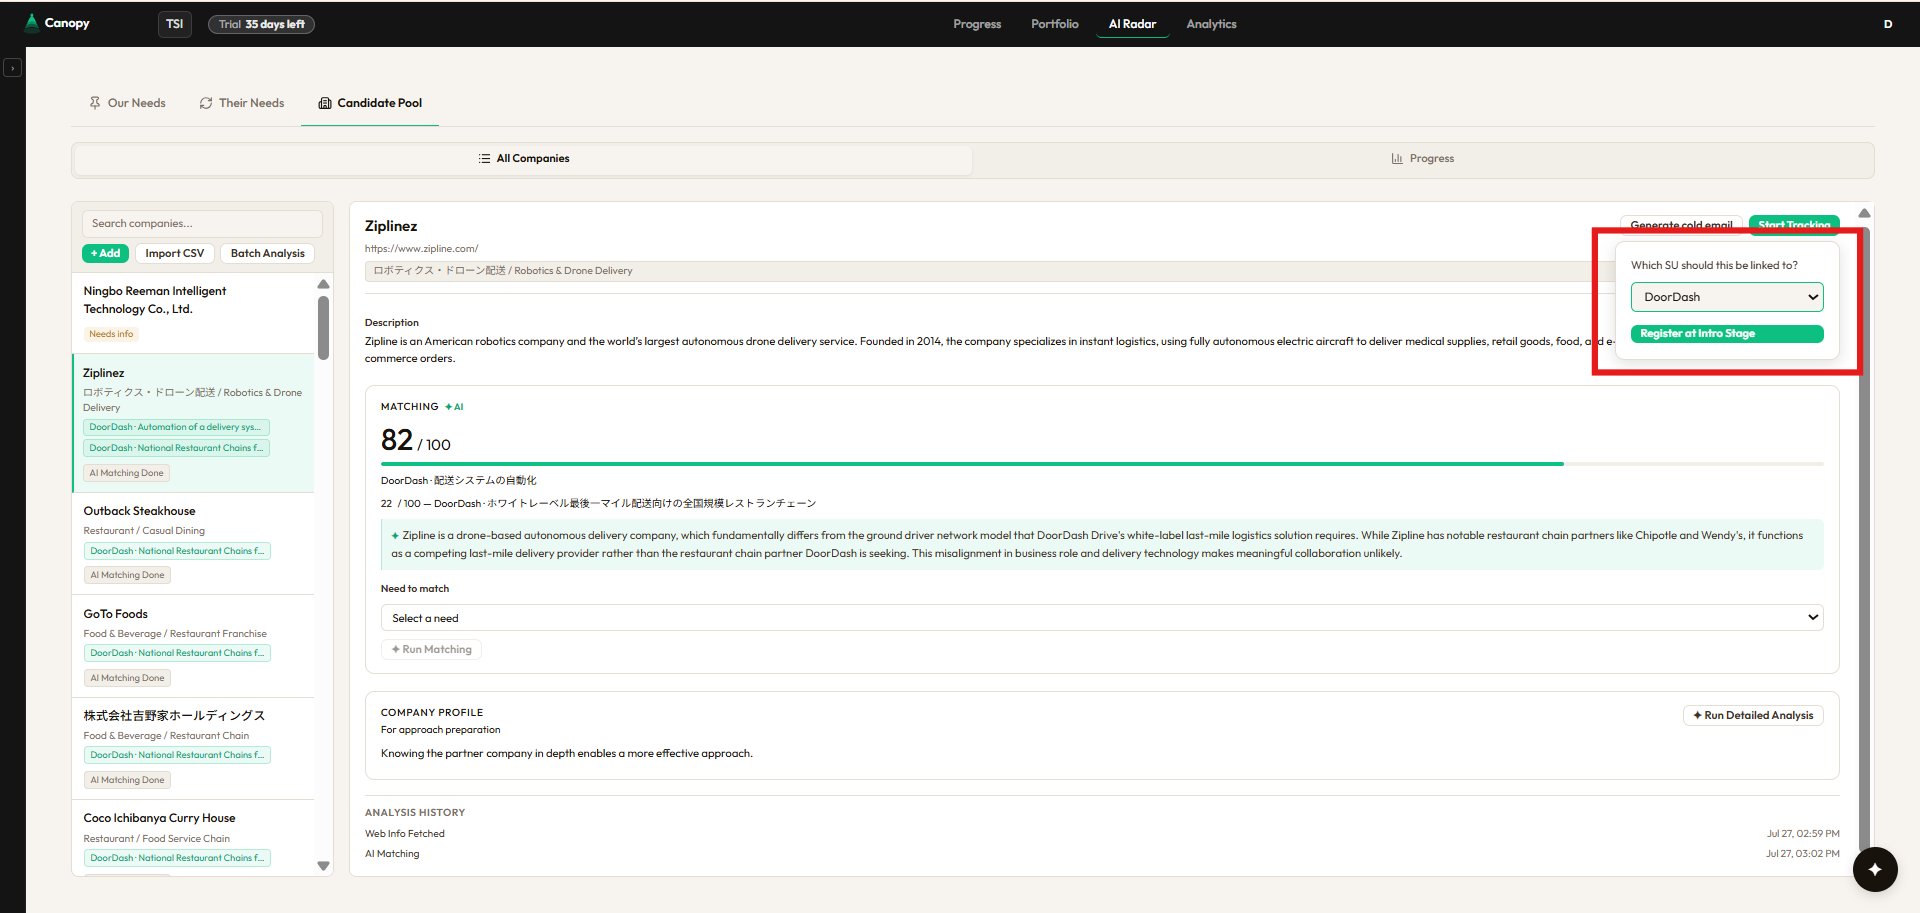Click Outback Steakhouse's National Restaurant Chains tag
This screenshot has width=1920, height=913.
(x=177, y=551)
